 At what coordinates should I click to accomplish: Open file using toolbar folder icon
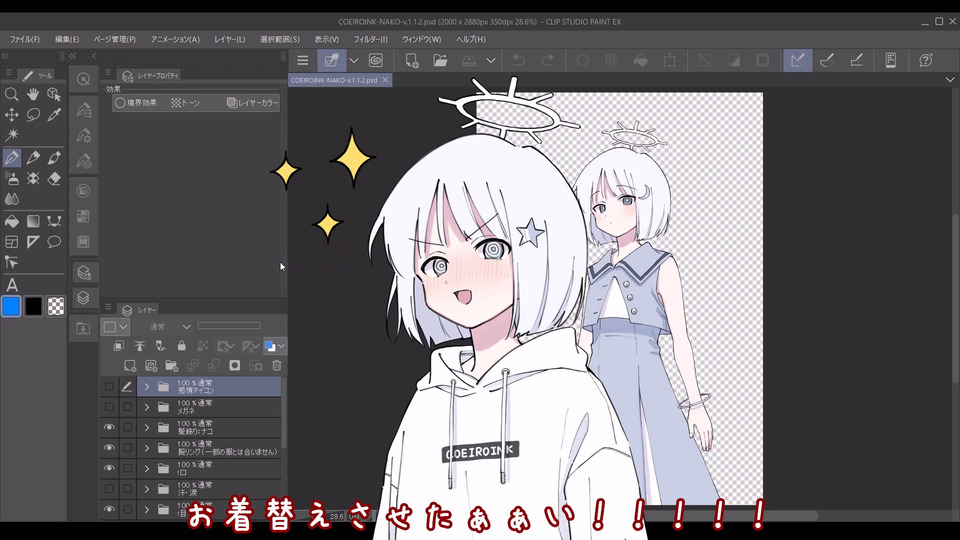440,61
